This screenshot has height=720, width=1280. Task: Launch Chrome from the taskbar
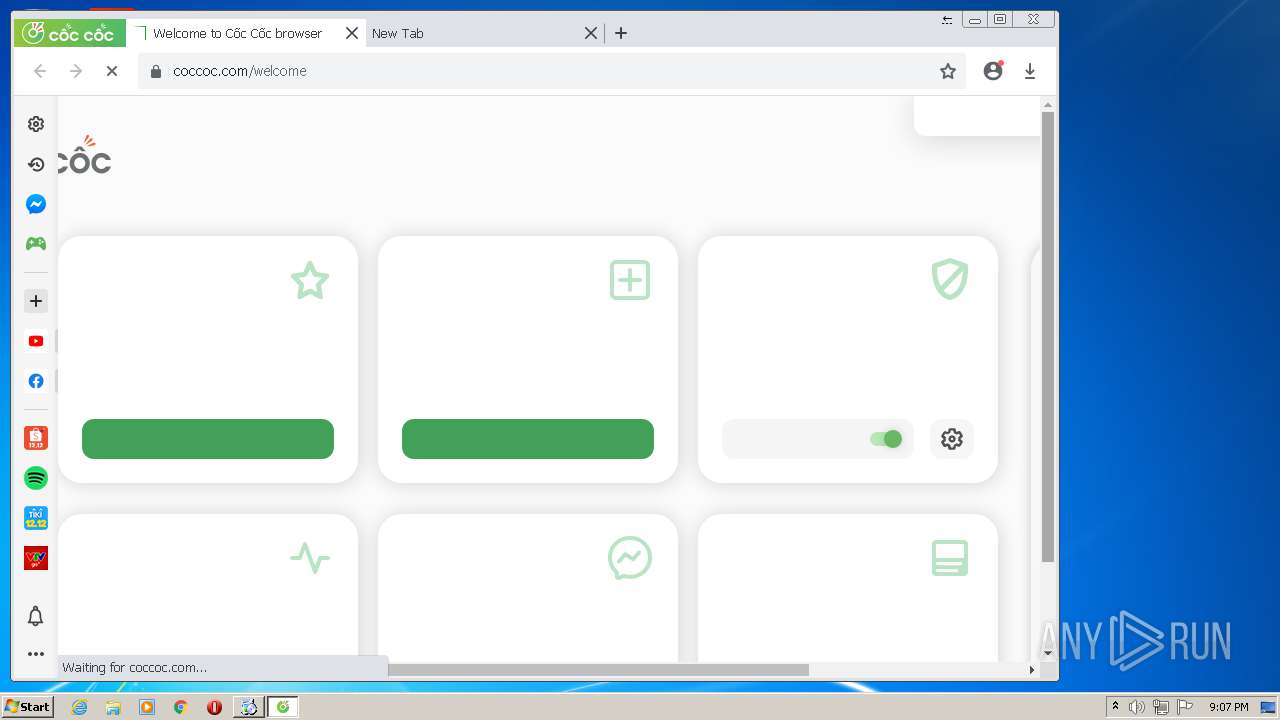point(180,707)
